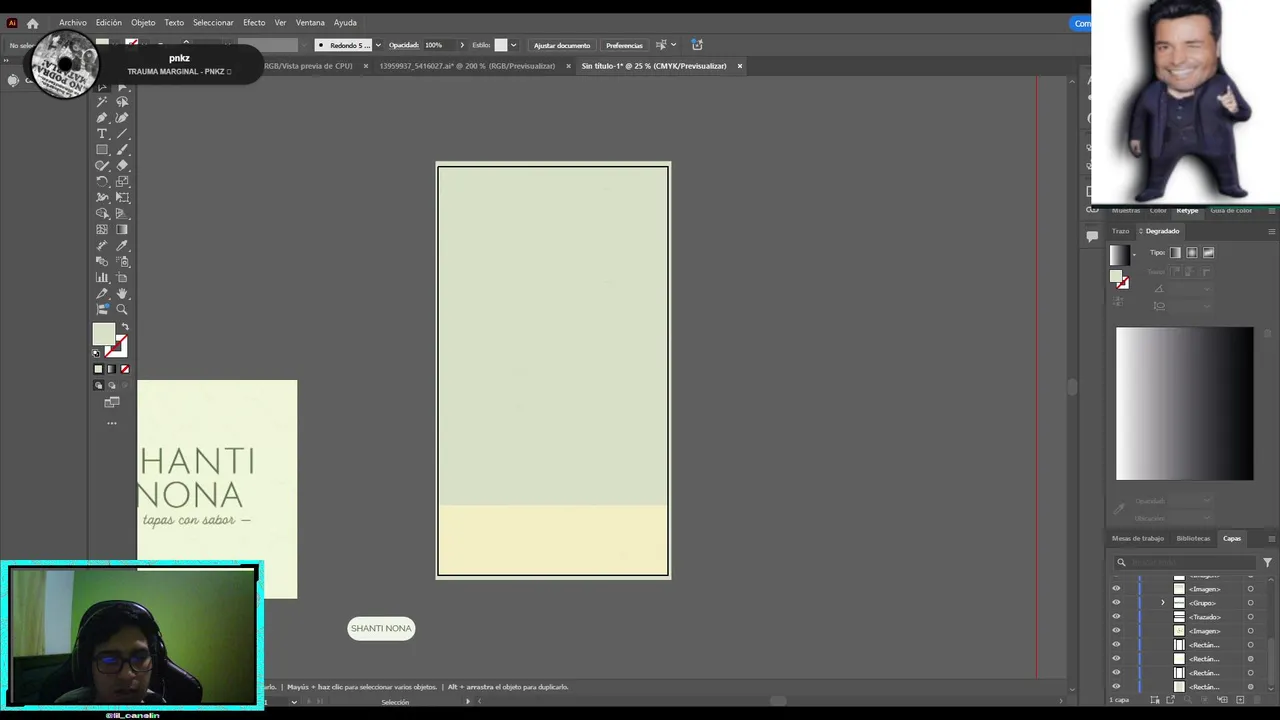Select the Column Graph tool
The image size is (1280, 720).
point(102,278)
